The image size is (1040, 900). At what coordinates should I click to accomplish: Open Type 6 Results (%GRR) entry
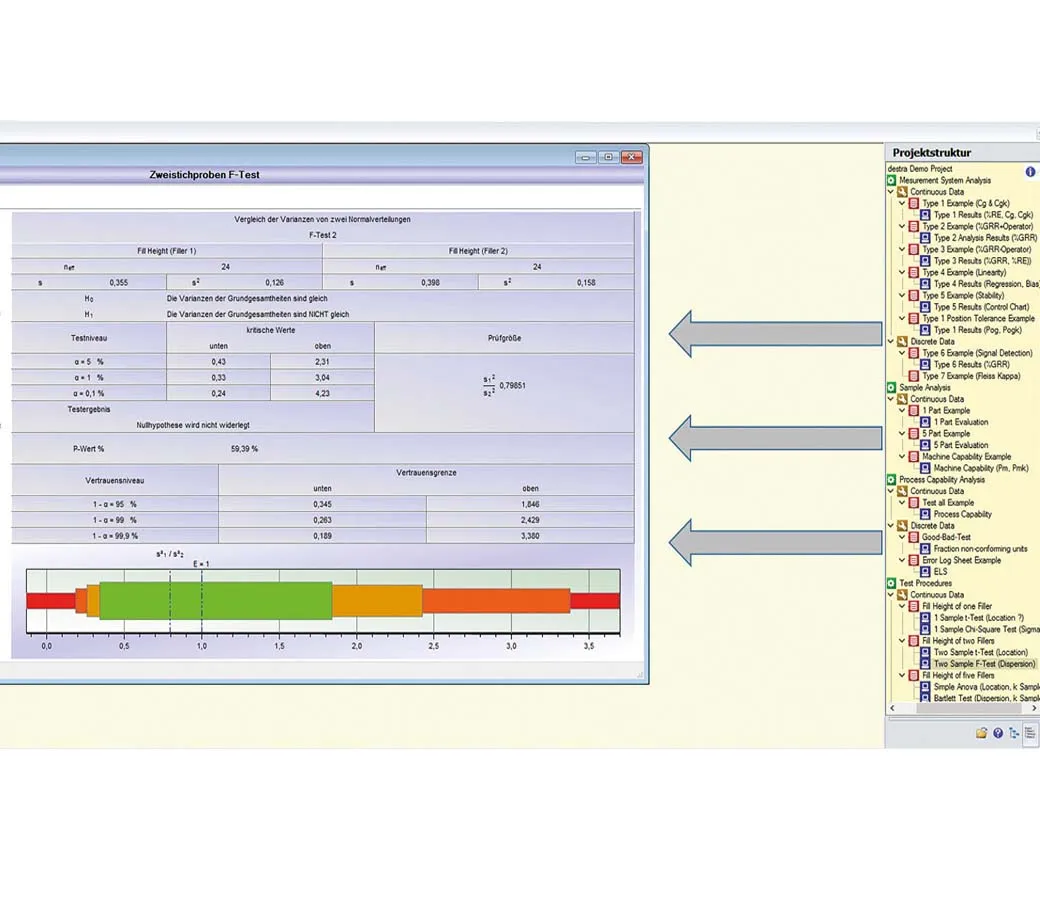971,364
